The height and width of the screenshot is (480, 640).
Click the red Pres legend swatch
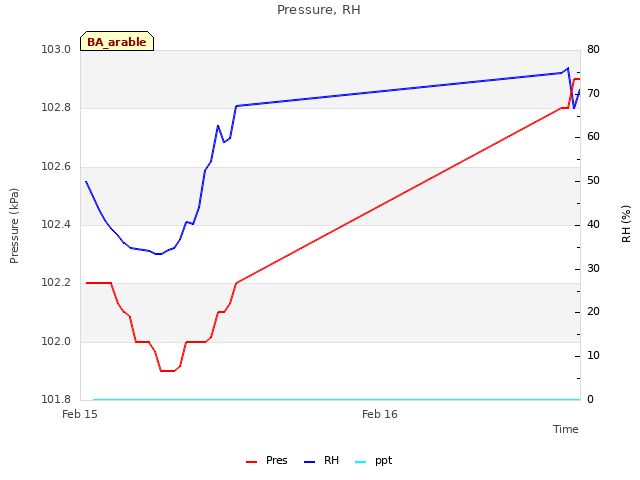pyautogui.click(x=251, y=462)
